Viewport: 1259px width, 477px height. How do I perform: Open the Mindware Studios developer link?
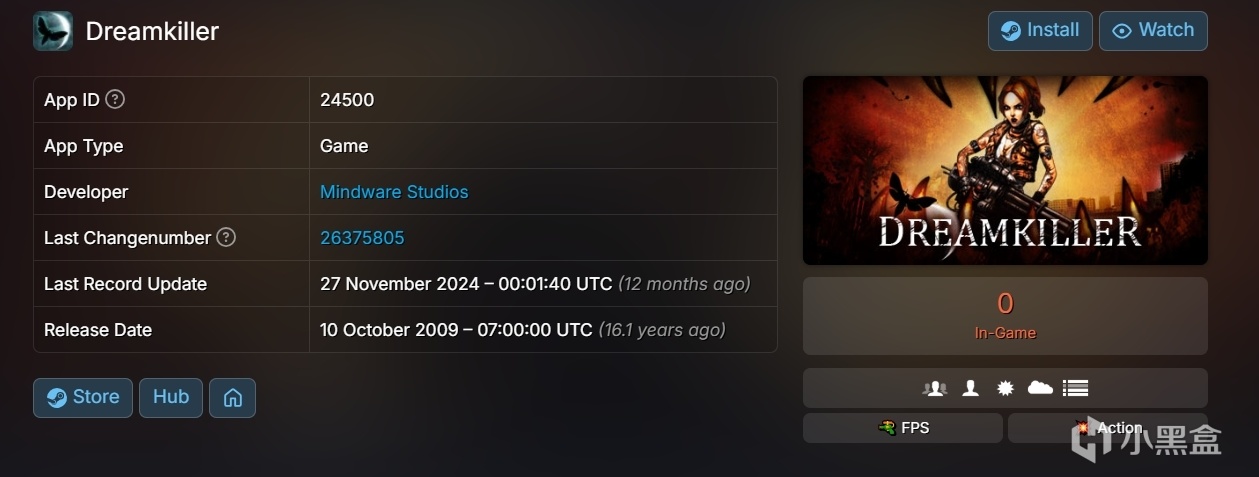point(394,191)
